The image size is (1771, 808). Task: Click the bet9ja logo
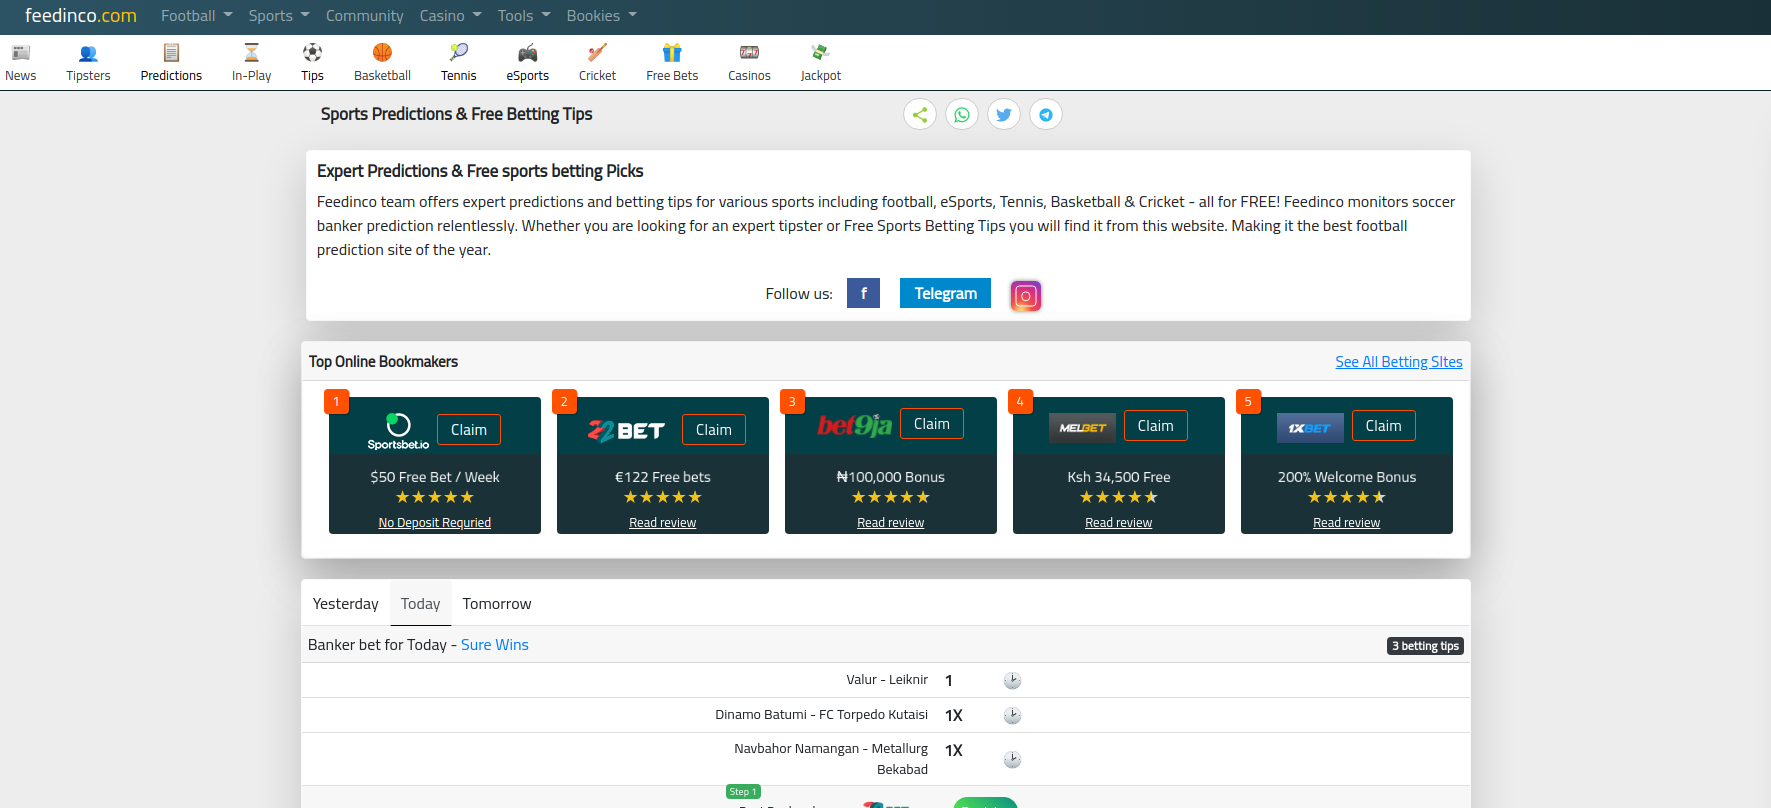tap(854, 425)
